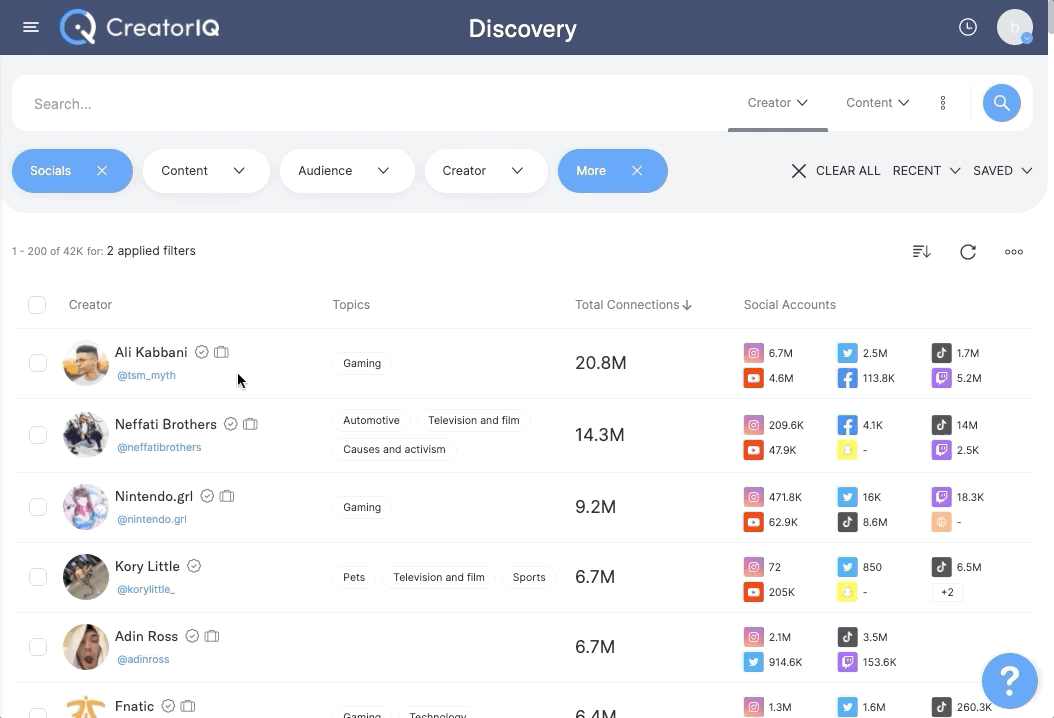Click CLEAR ALL filters

point(836,171)
